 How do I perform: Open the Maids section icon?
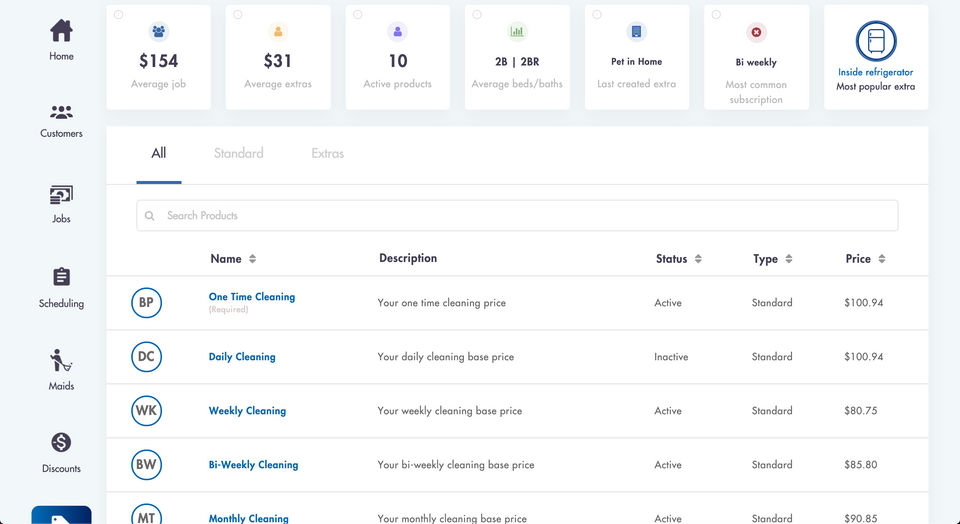(x=61, y=361)
